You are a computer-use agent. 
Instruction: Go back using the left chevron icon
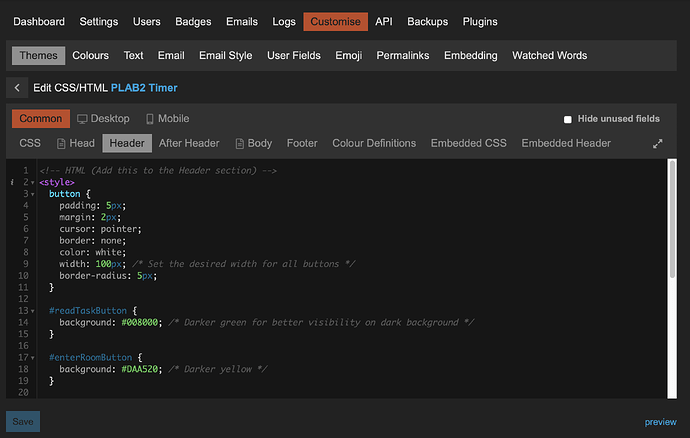[x=17, y=88]
